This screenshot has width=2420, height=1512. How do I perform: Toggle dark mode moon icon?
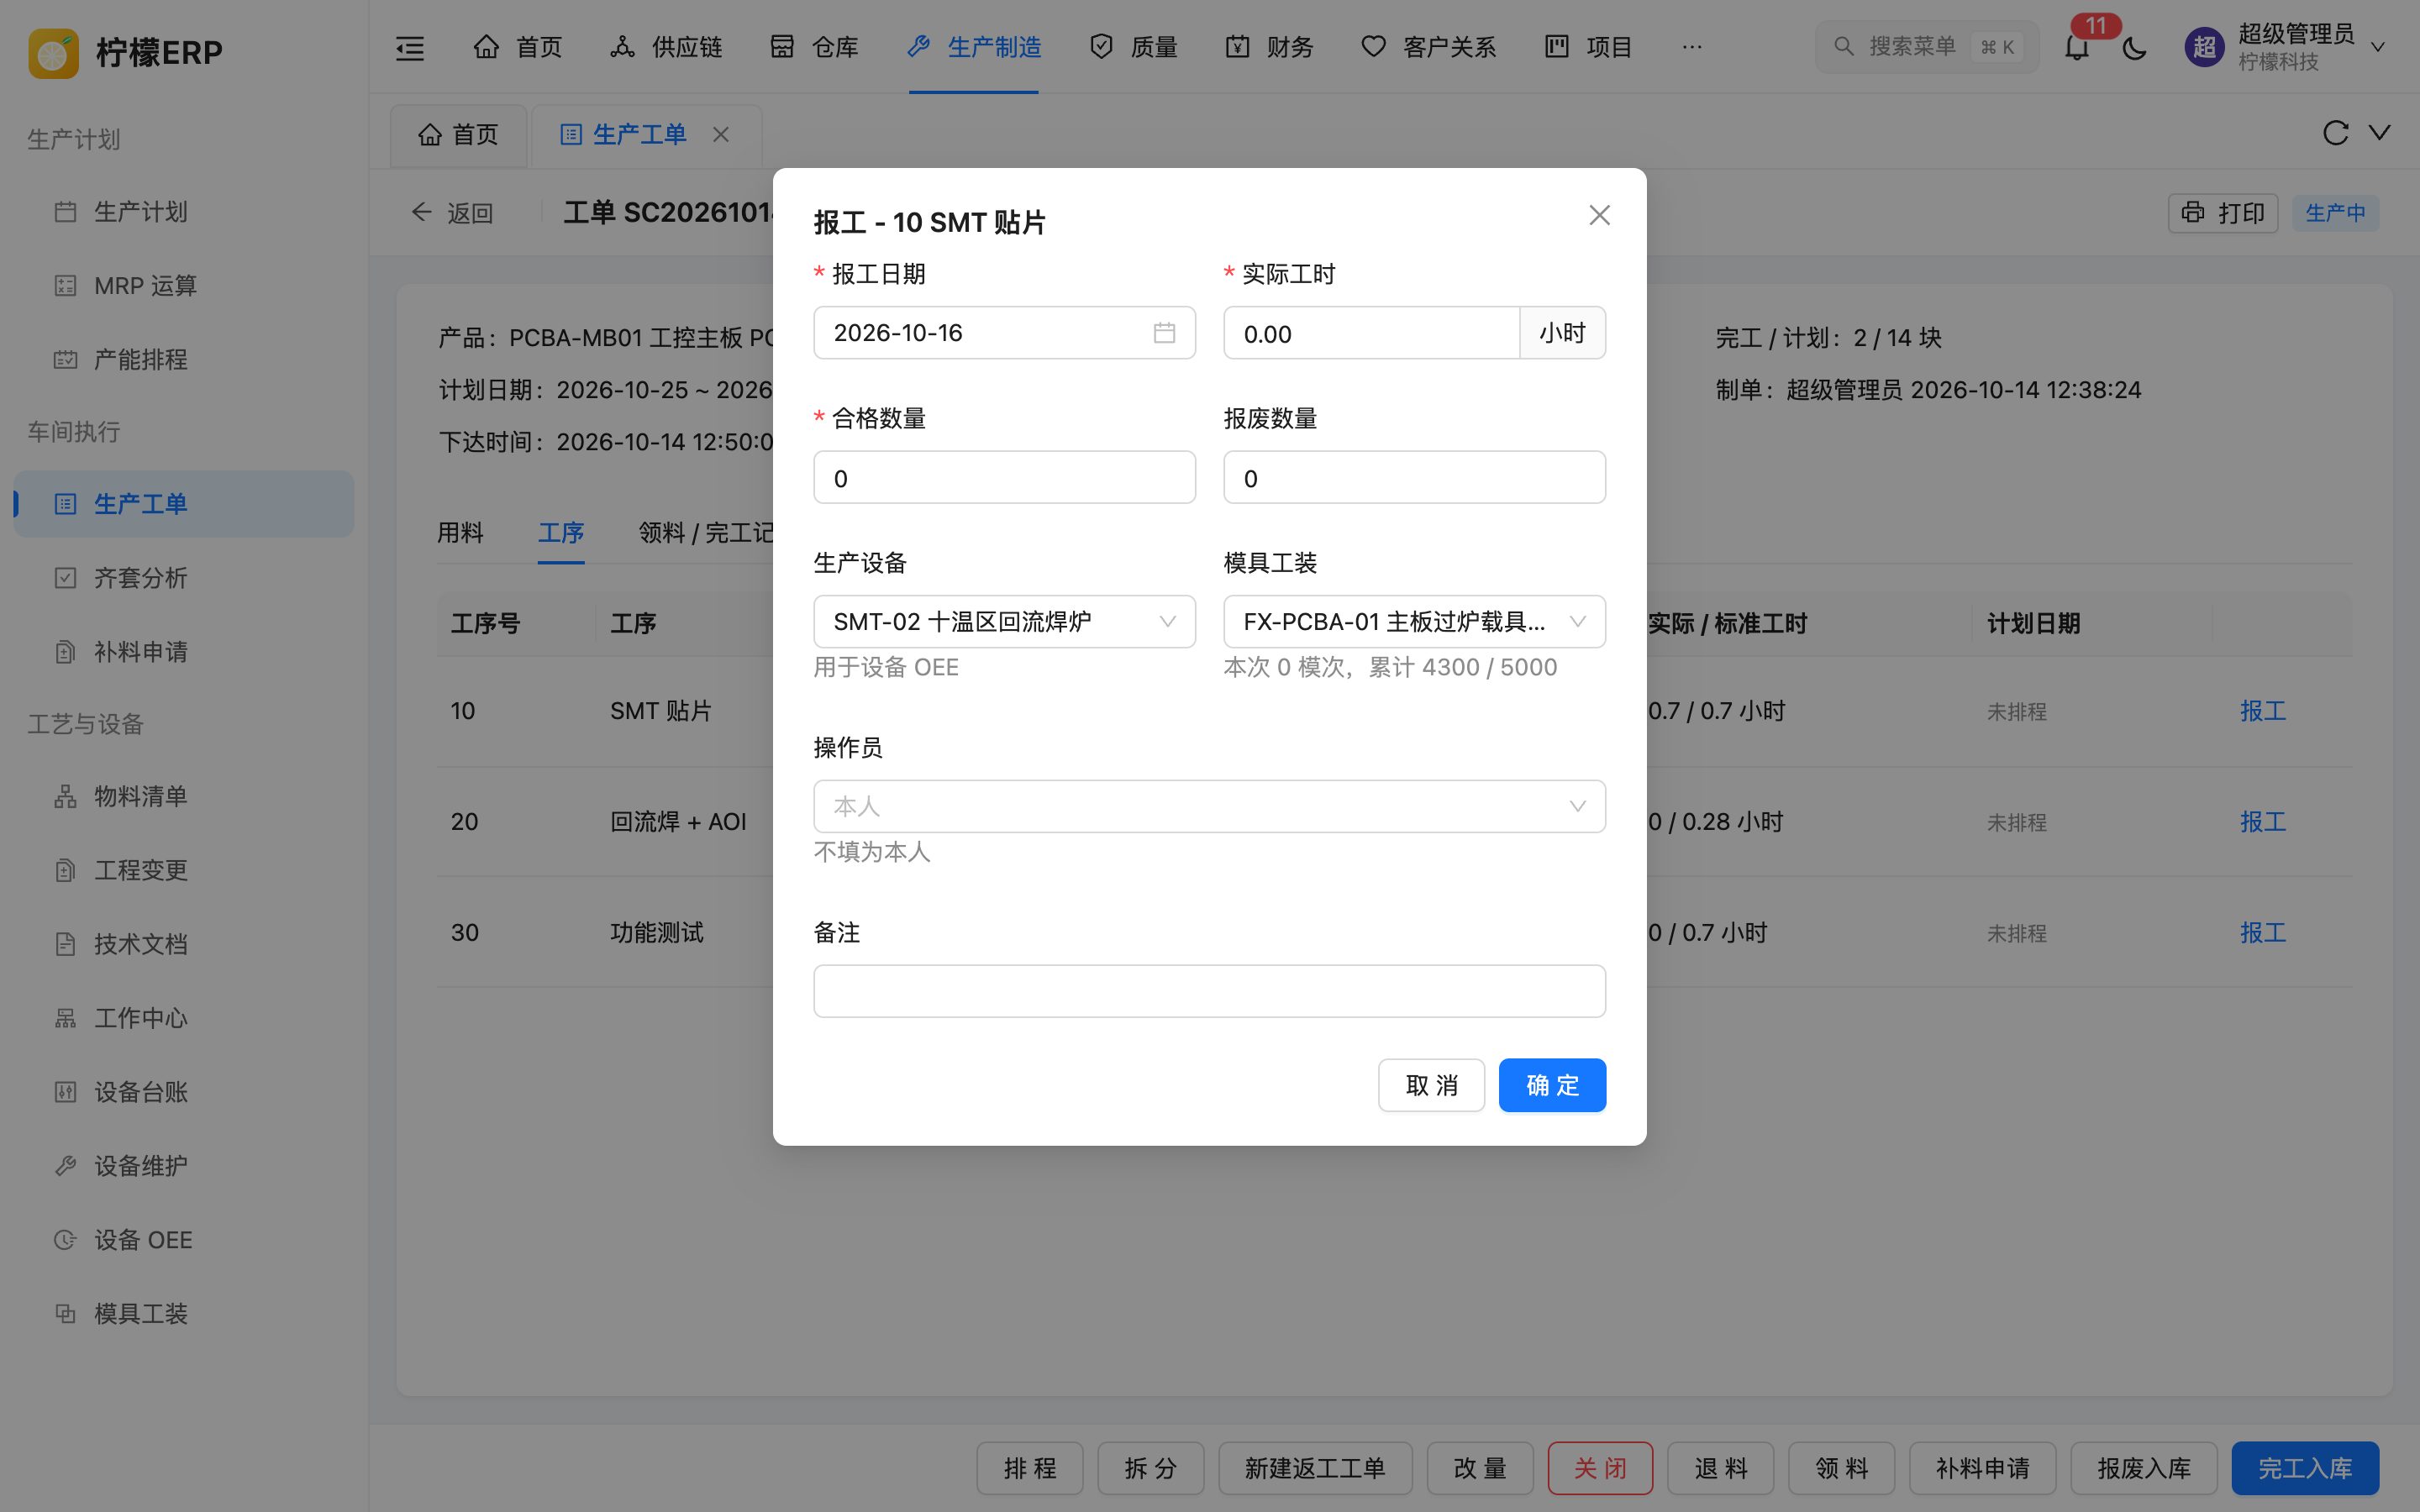pyautogui.click(x=2134, y=47)
